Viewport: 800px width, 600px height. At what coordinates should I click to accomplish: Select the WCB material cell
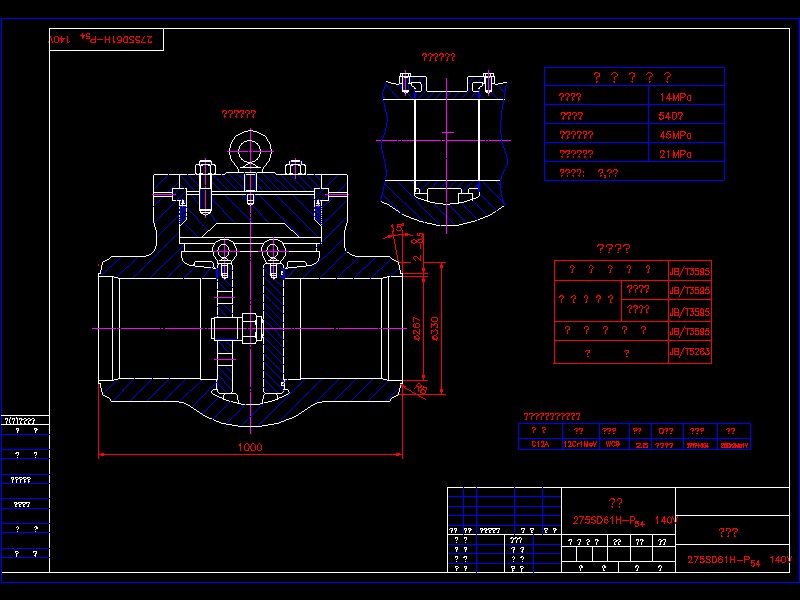612,444
